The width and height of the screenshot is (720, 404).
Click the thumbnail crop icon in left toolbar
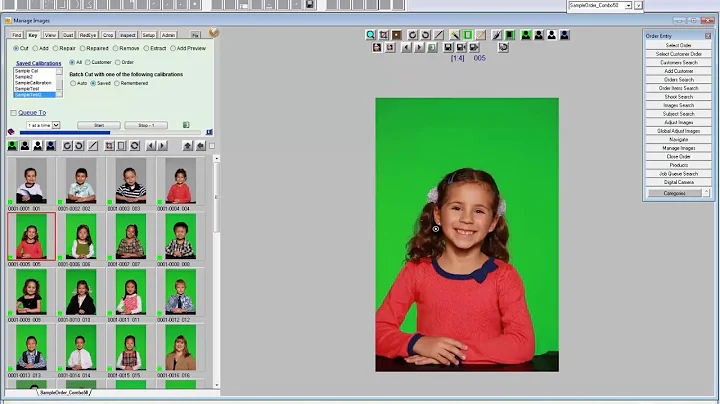pyautogui.click(x=109, y=146)
